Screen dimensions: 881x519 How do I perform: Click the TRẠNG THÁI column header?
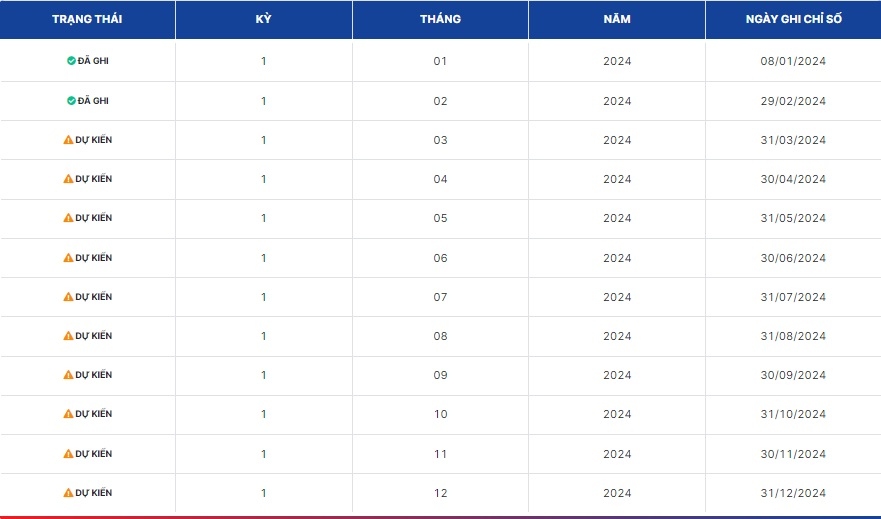(x=87, y=19)
